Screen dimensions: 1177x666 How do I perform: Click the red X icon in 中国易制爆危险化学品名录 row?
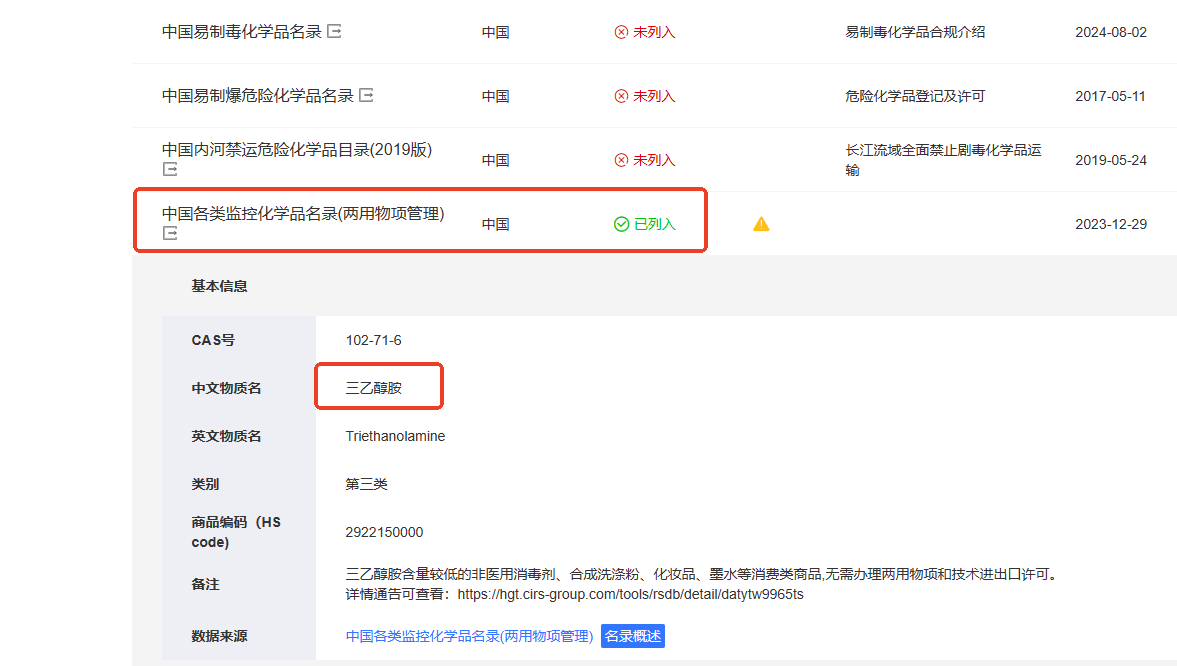point(621,96)
